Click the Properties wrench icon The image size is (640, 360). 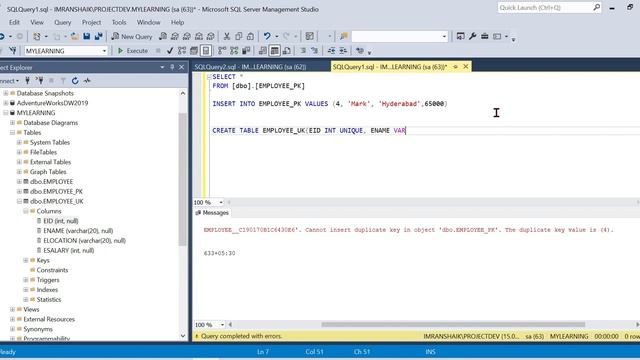coord(473,37)
